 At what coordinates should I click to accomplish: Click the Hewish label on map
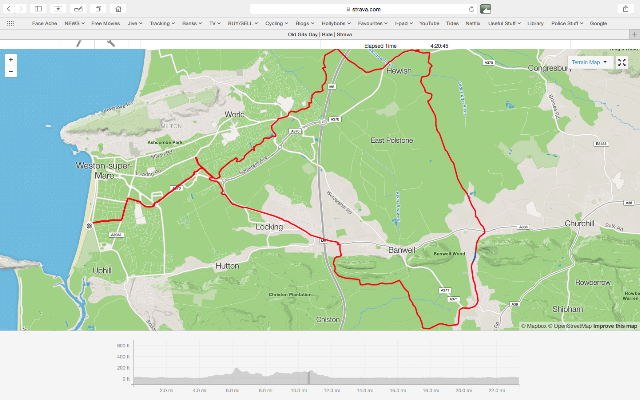tap(399, 71)
